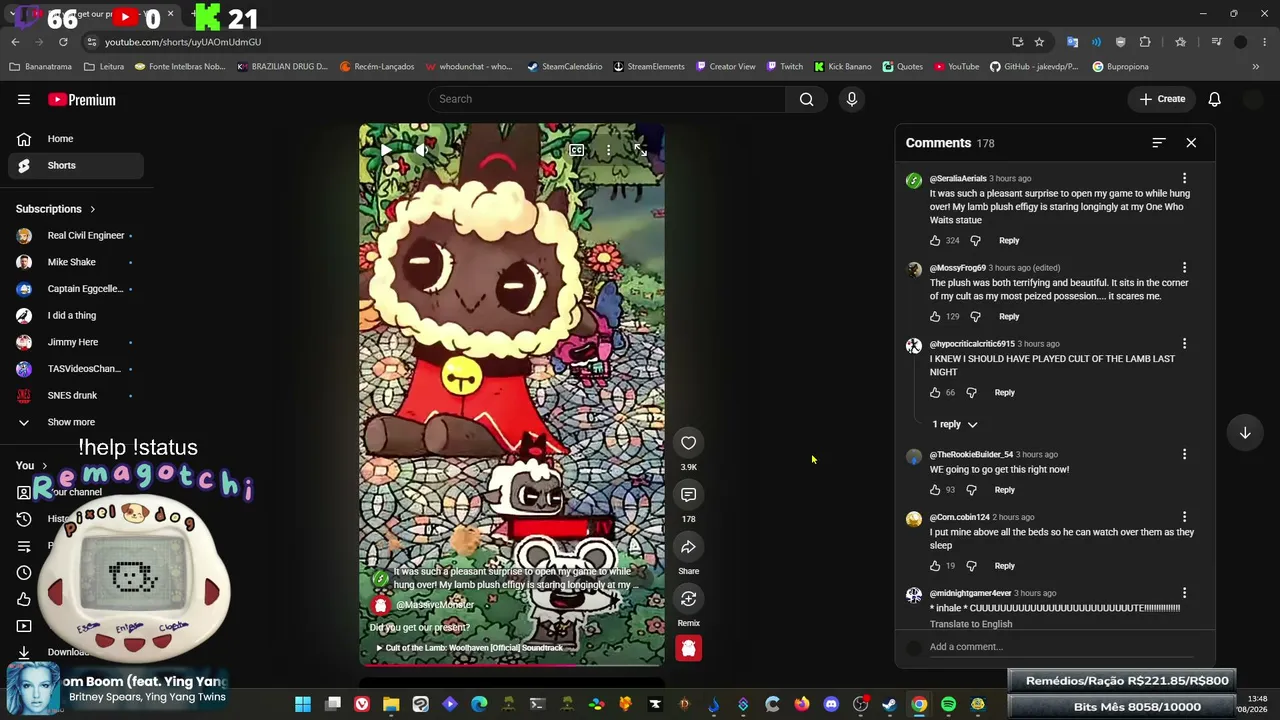This screenshot has width=1280, height=720.
Task: Open the Twitch bookmark
Action: click(785, 67)
